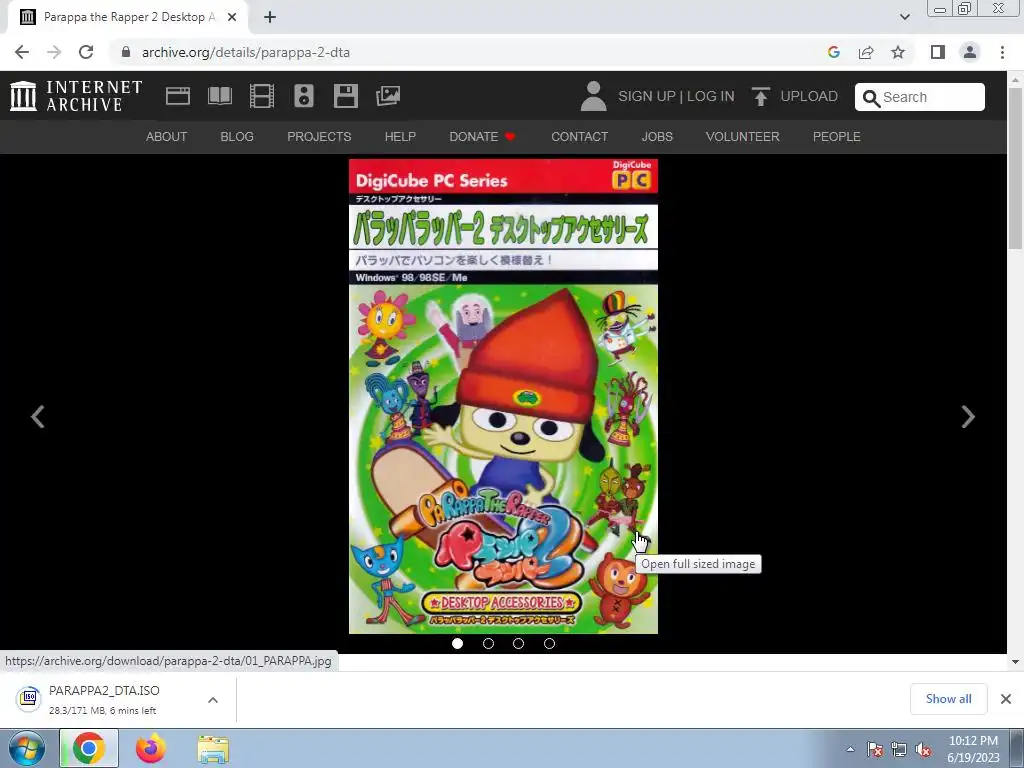1024x768 pixels.
Task: Open the Web (Wayback) media icon
Action: (178, 96)
